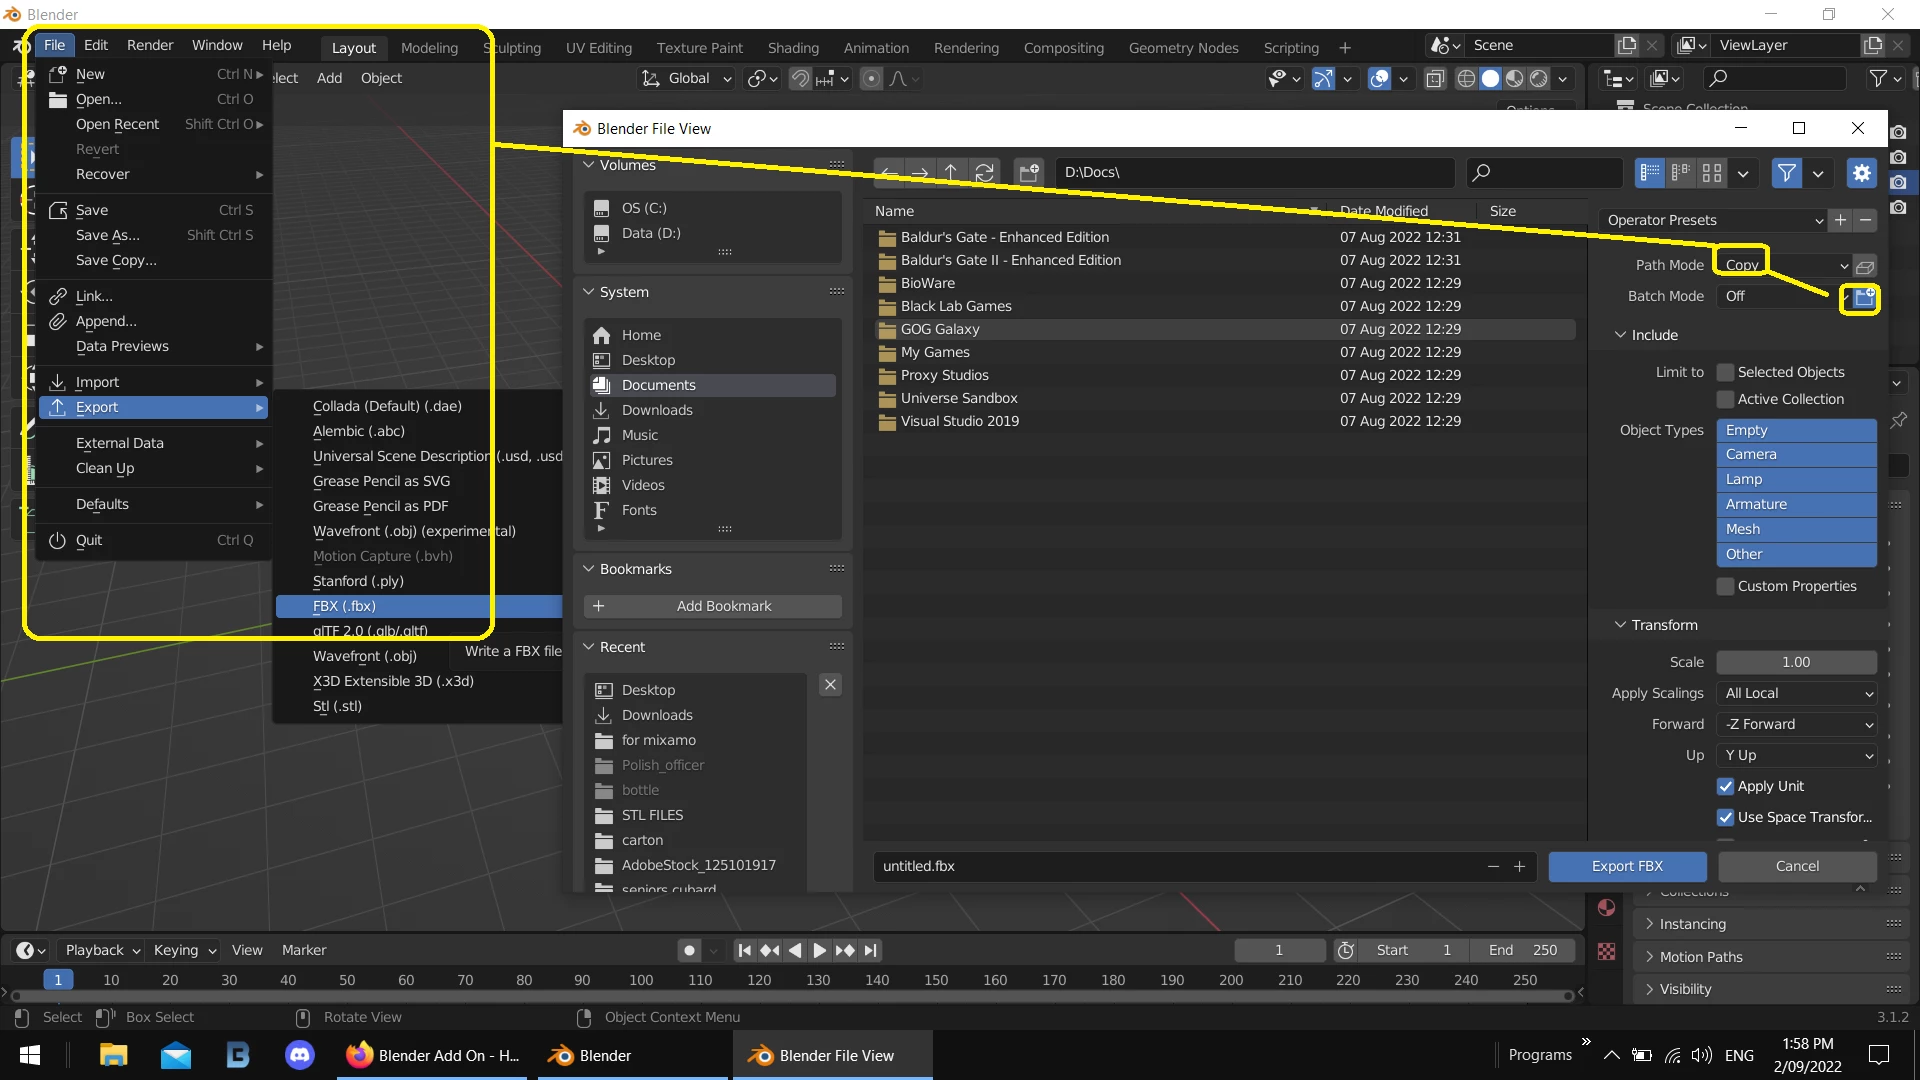The image size is (1920, 1080).
Task: Go to parent directory arrow
Action: (951, 172)
